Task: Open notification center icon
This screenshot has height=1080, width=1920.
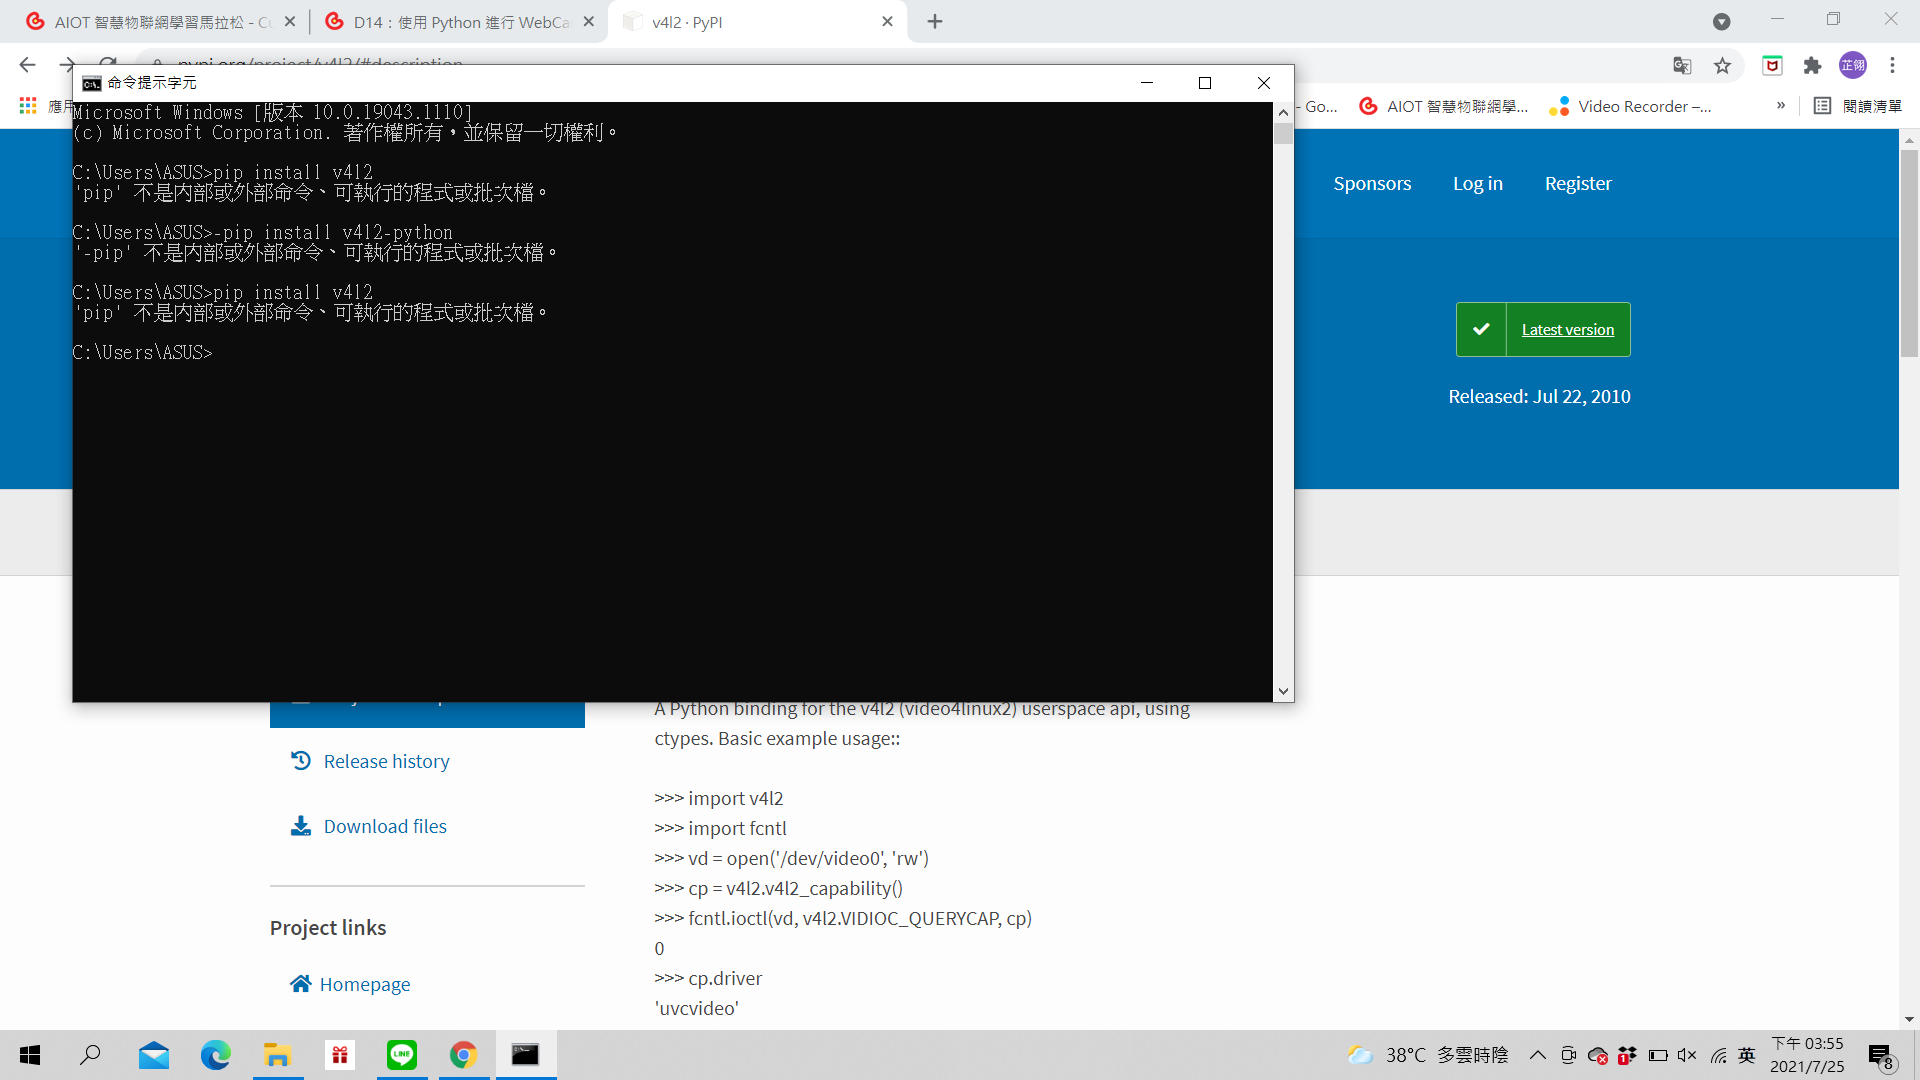Action: (x=1880, y=1056)
